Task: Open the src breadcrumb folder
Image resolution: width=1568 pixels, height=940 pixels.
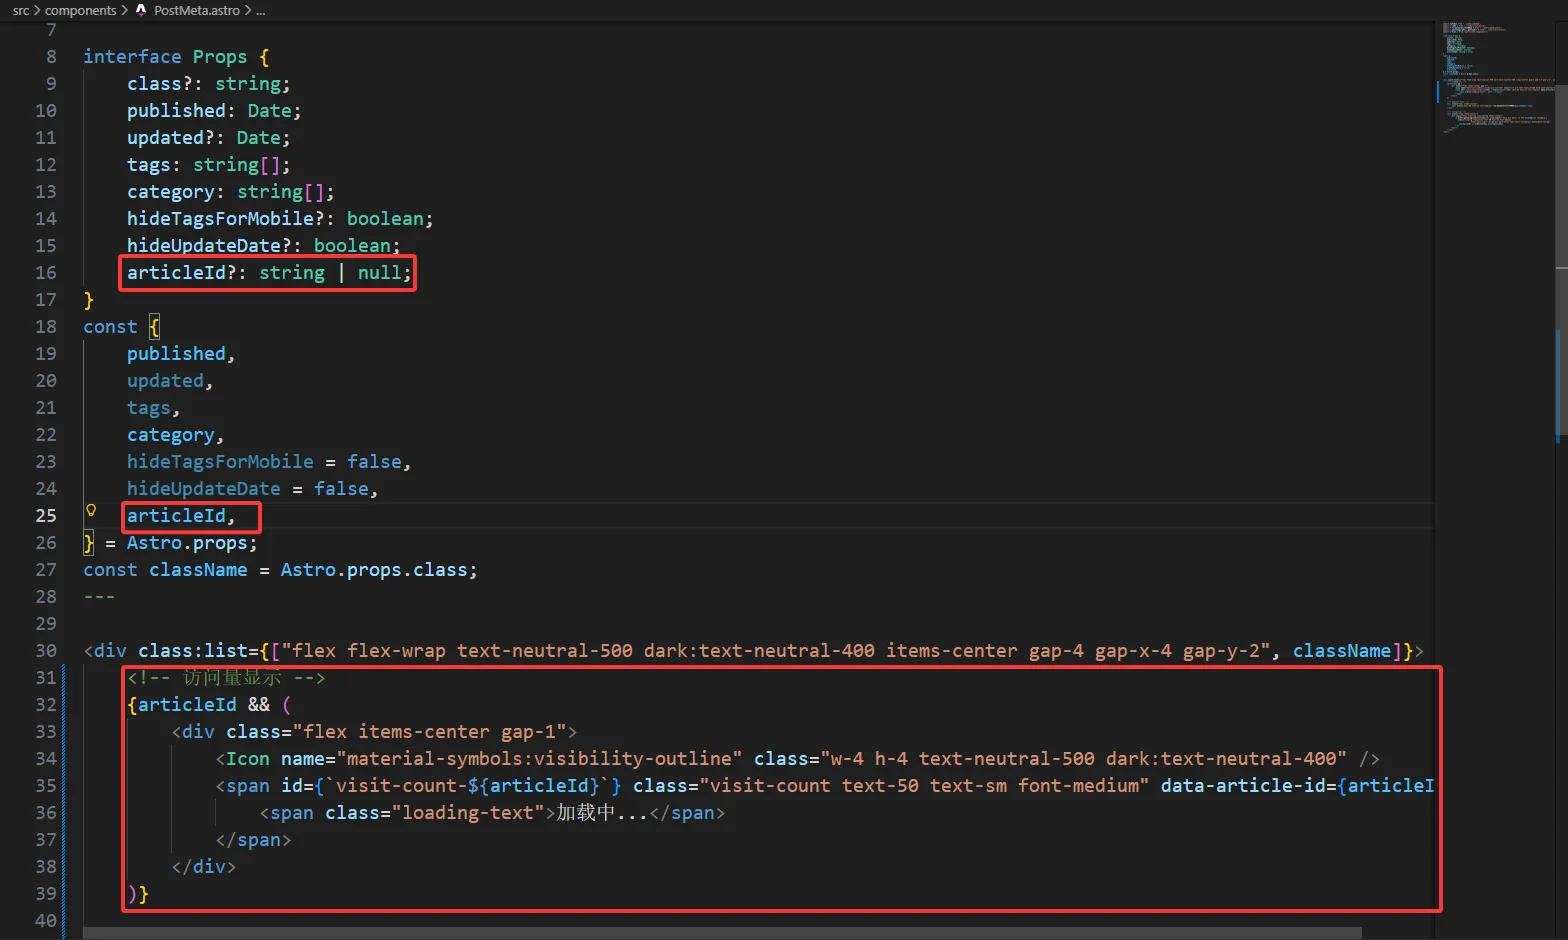Action: 21,10
